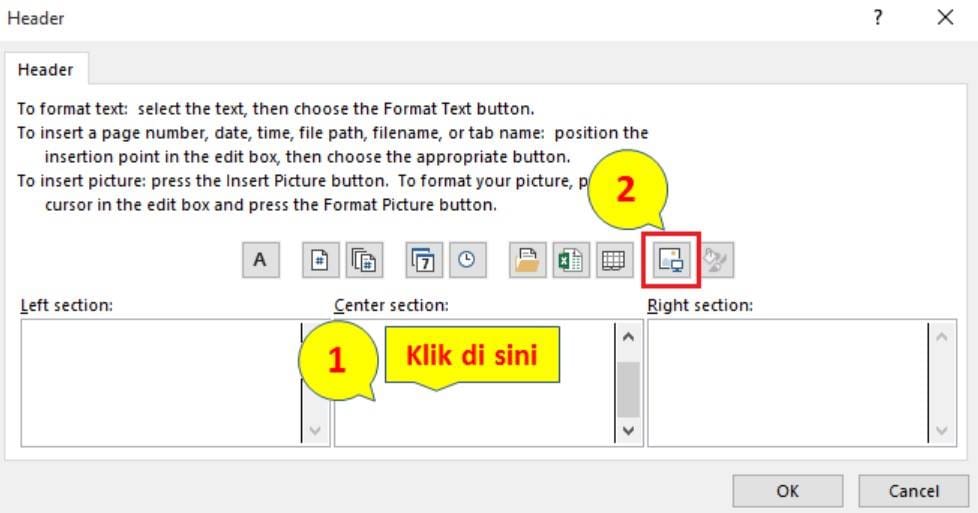This screenshot has width=978, height=513.
Task: Insert Sheet Name grid icon
Action: pyautogui.click(x=614, y=260)
